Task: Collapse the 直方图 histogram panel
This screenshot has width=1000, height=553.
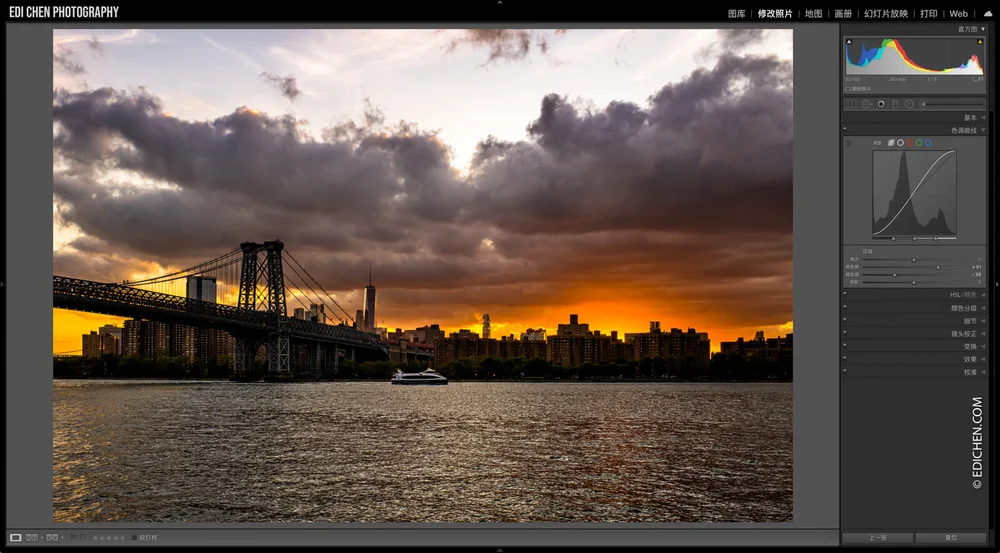Action: click(983, 29)
